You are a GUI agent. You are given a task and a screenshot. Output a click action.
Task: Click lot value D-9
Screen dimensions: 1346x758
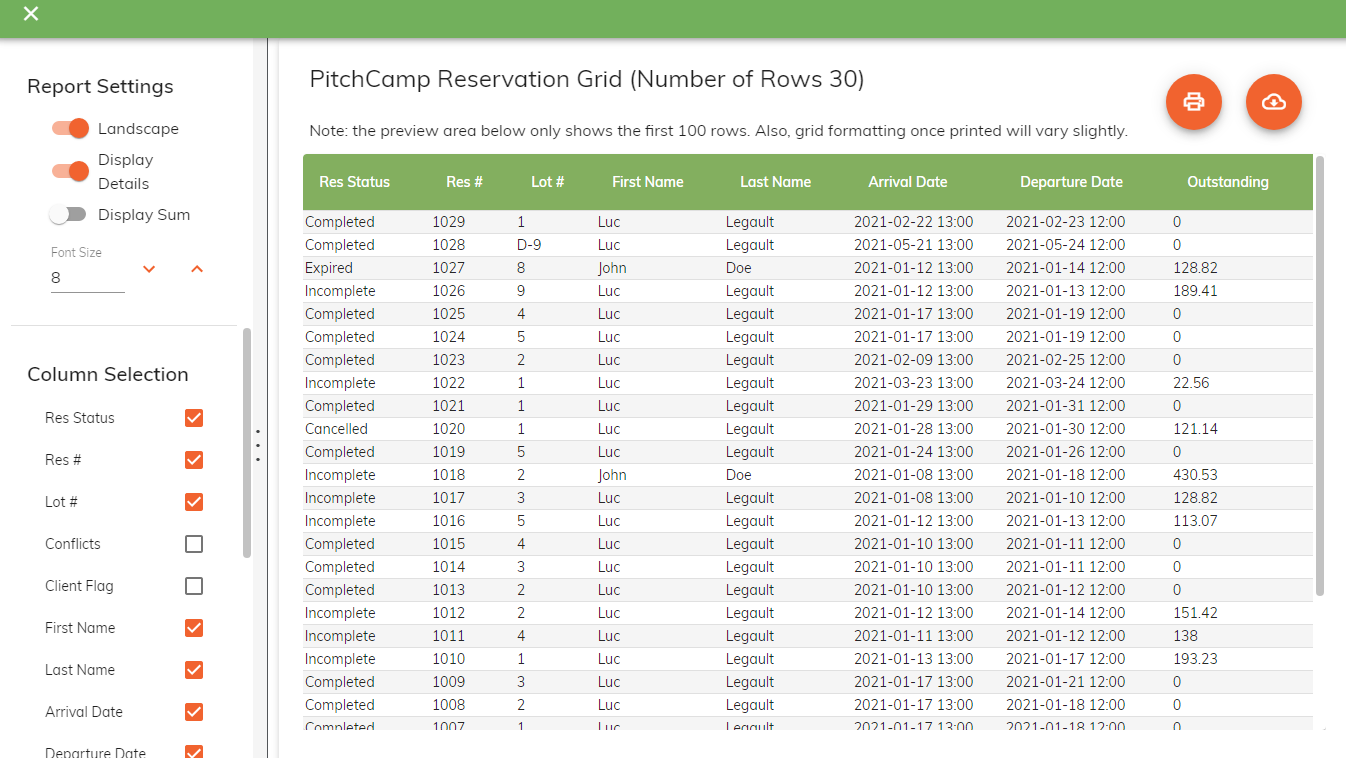pos(530,245)
